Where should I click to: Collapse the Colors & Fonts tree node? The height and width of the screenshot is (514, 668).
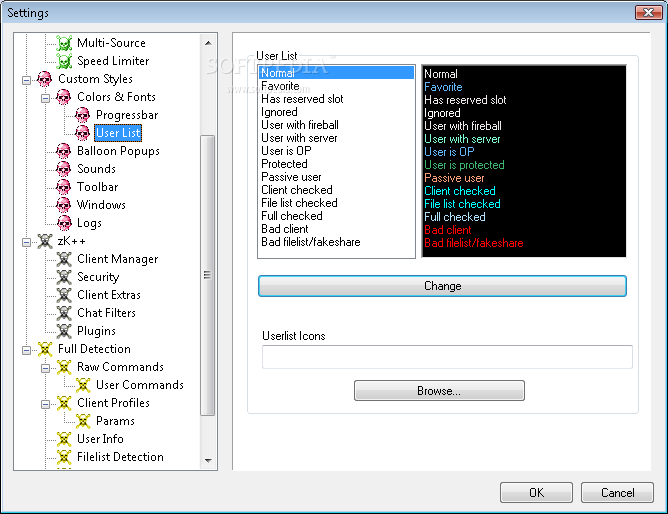[45, 98]
